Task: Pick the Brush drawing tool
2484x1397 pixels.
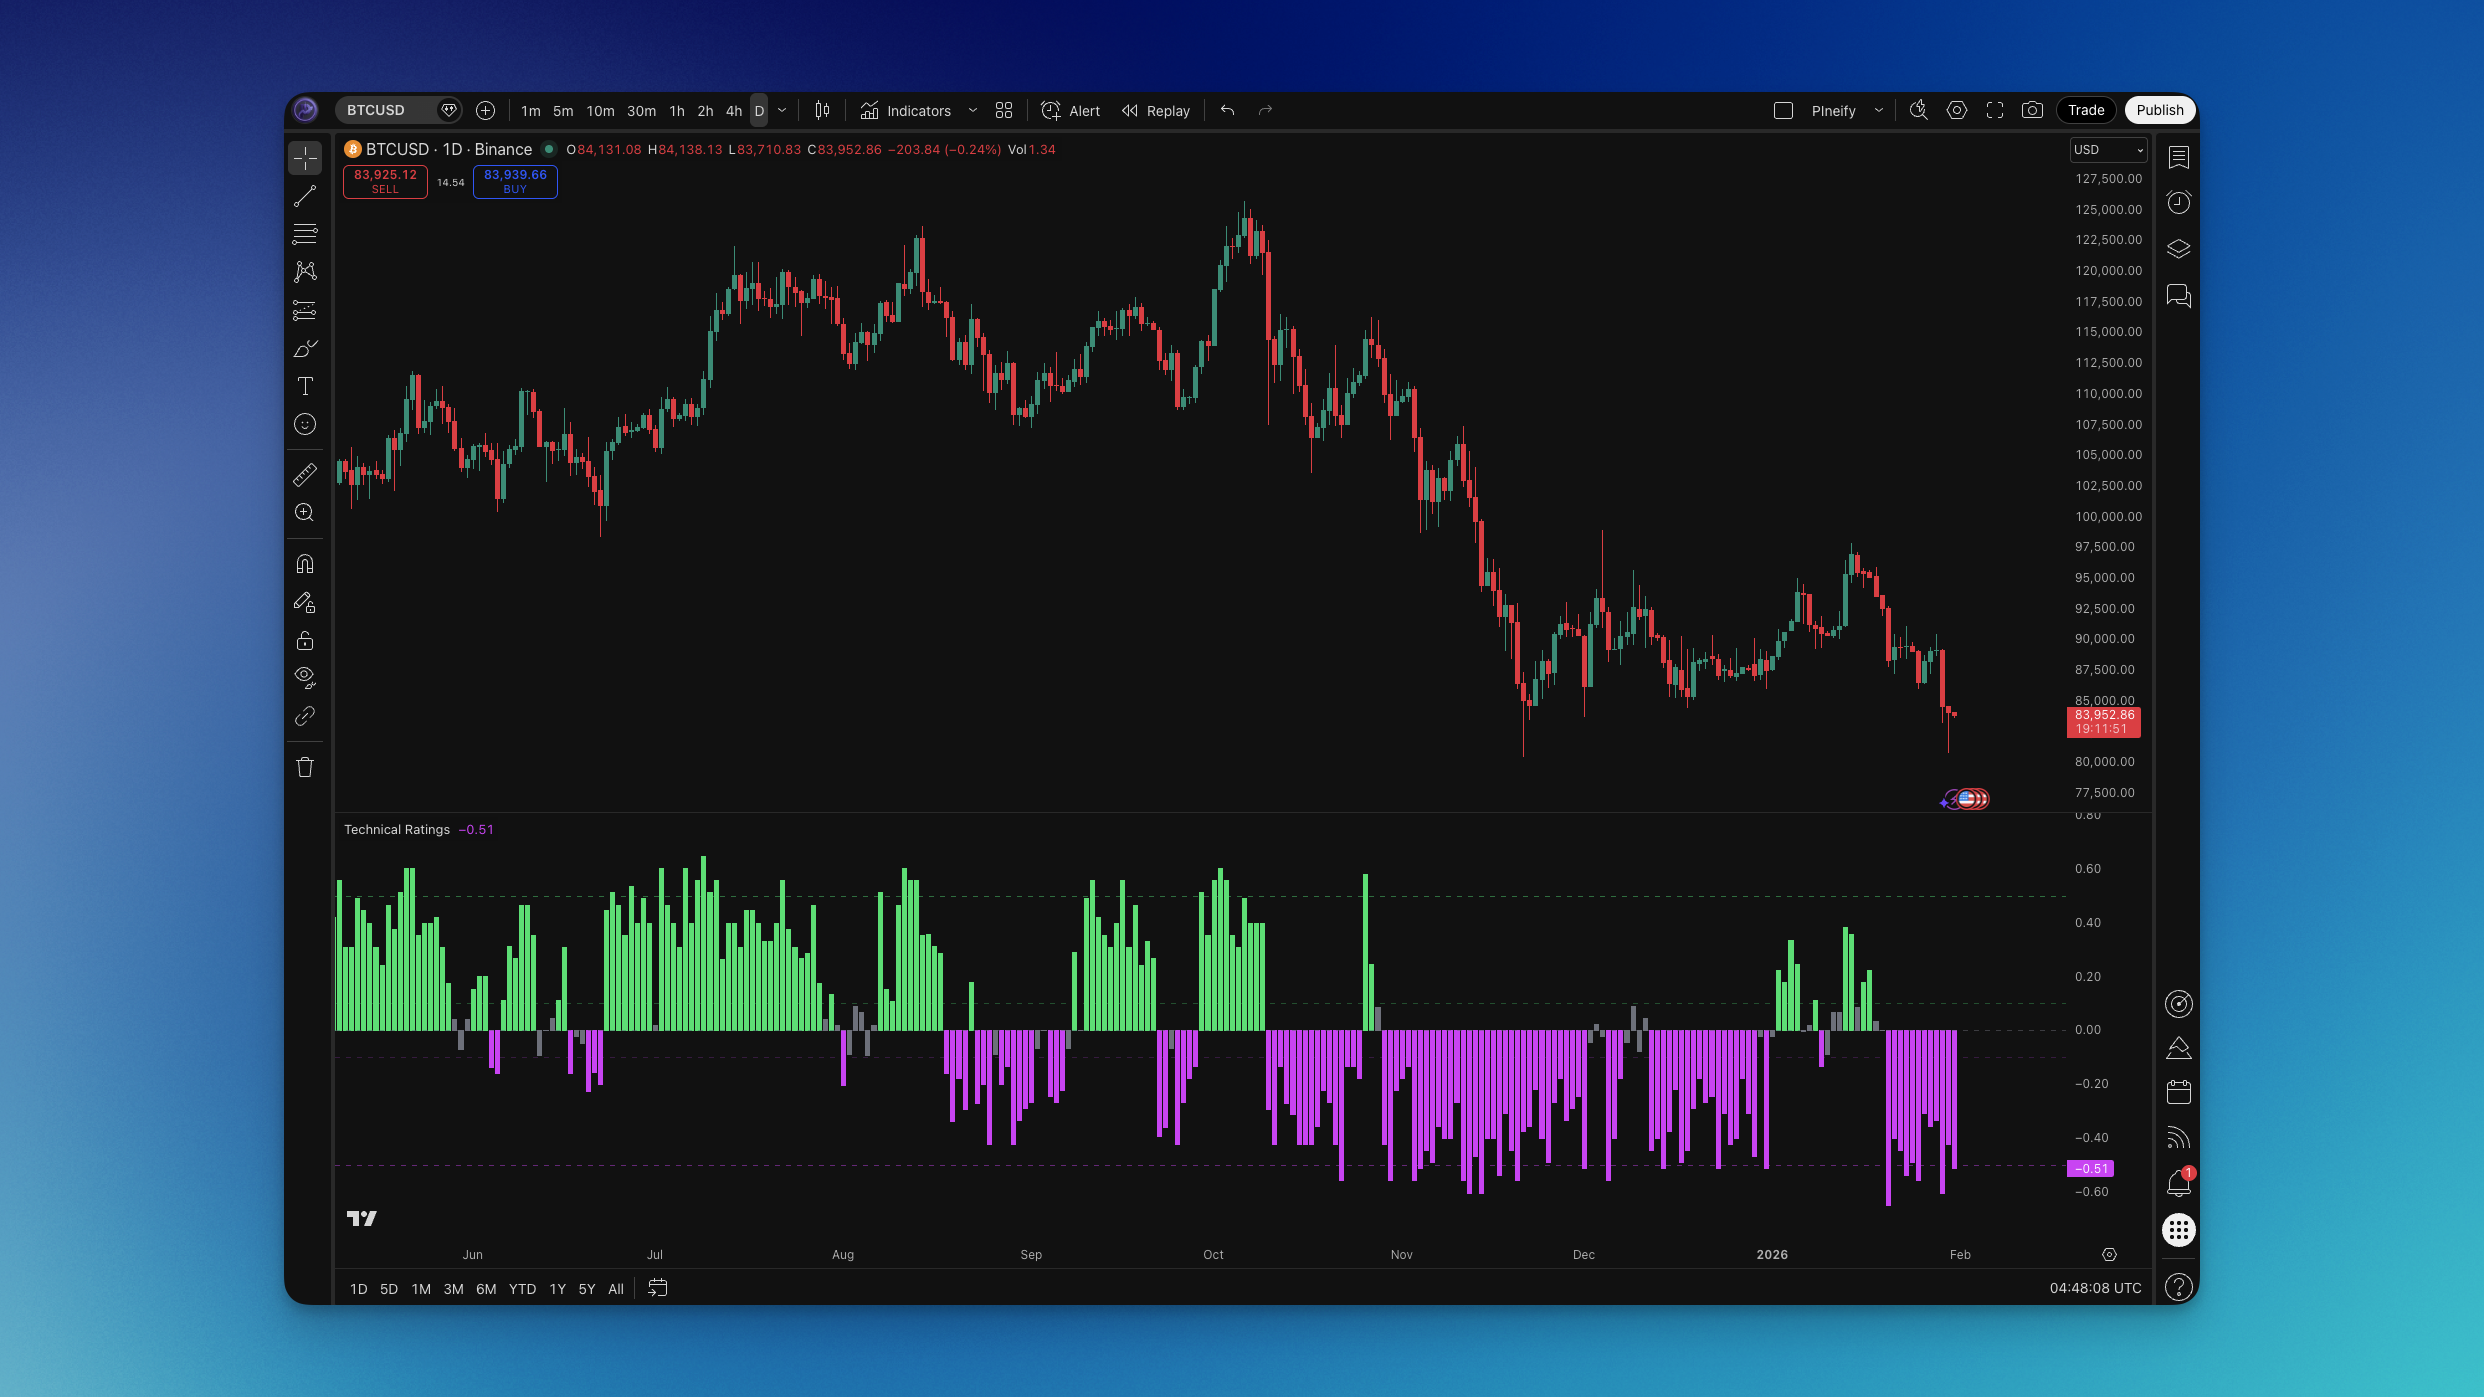Action: pos(305,348)
